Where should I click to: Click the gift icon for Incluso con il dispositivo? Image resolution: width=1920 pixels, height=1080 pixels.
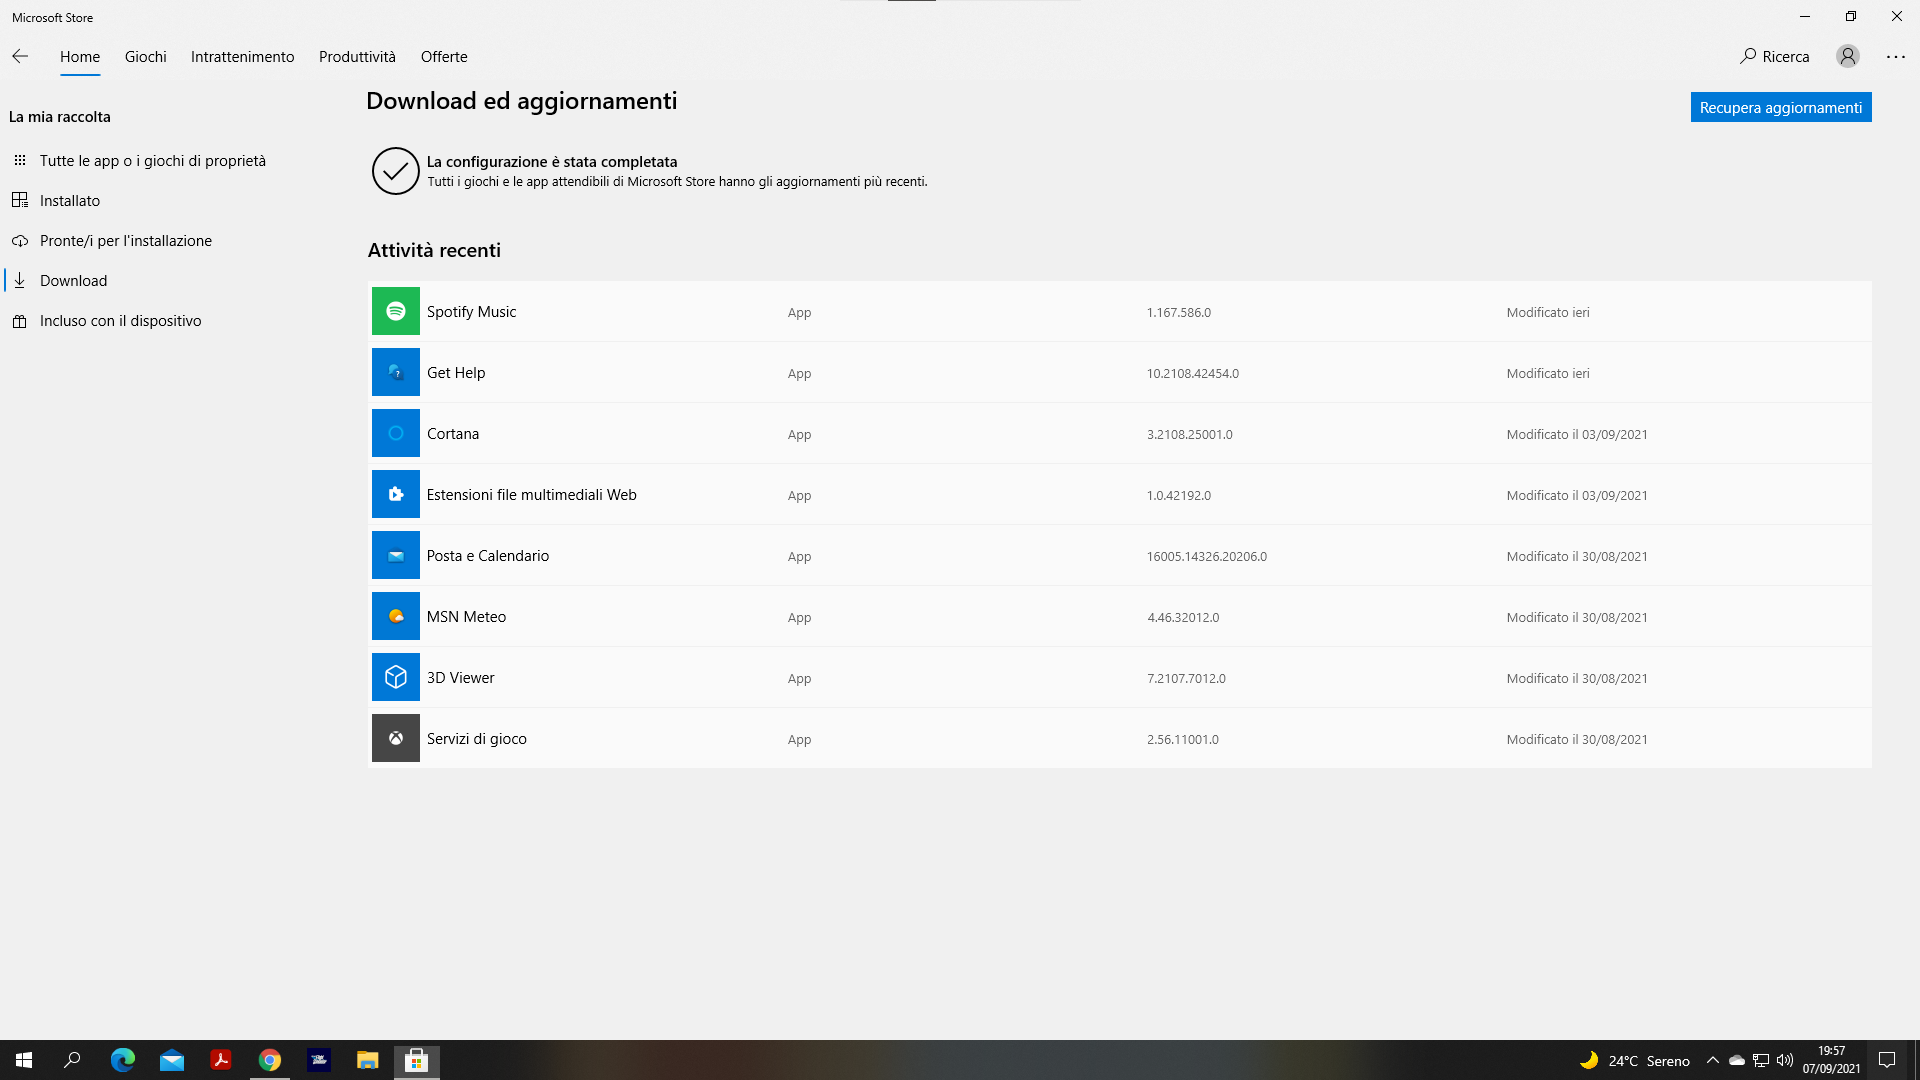pyautogui.click(x=20, y=321)
